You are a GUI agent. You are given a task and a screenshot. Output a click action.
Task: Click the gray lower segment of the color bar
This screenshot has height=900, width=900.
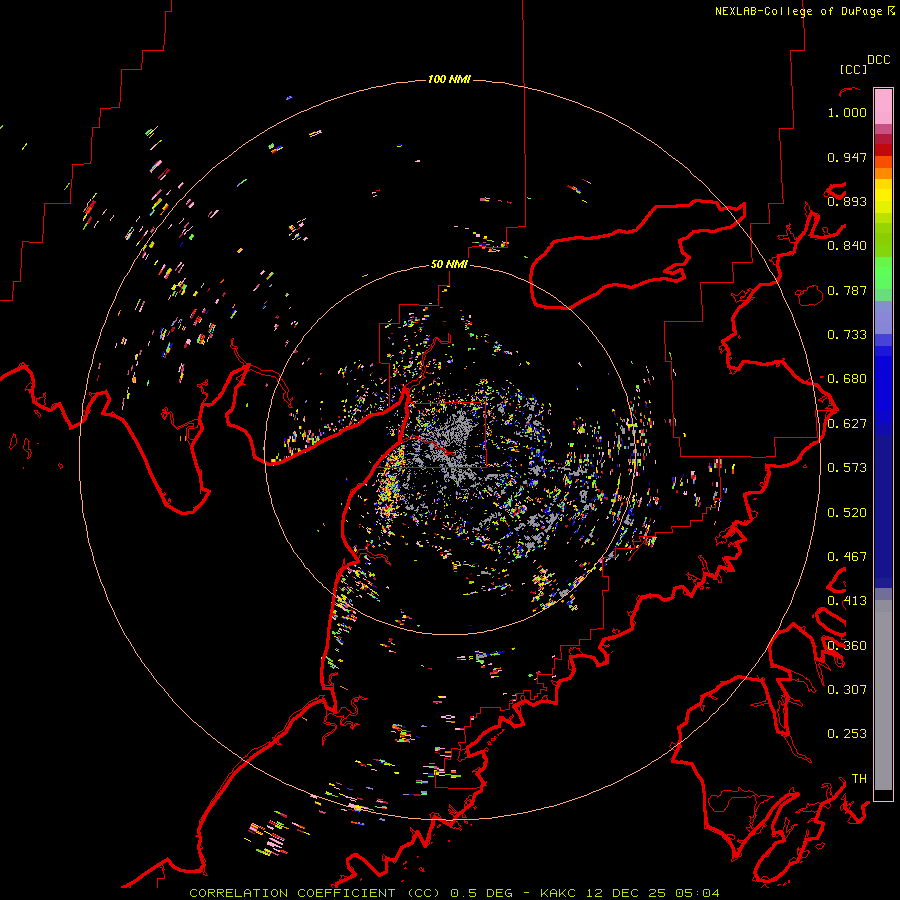click(x=883, y=695)
